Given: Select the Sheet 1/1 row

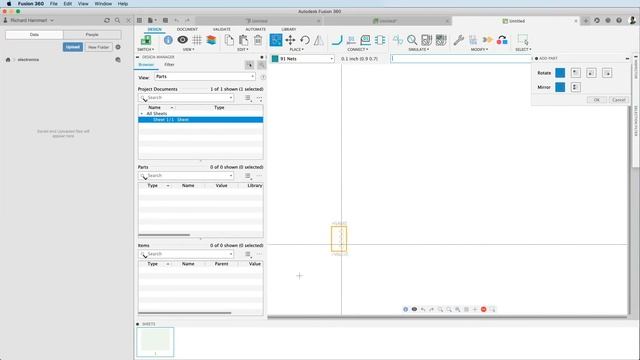Looking at the screenshot, I should tap(201, 120).
